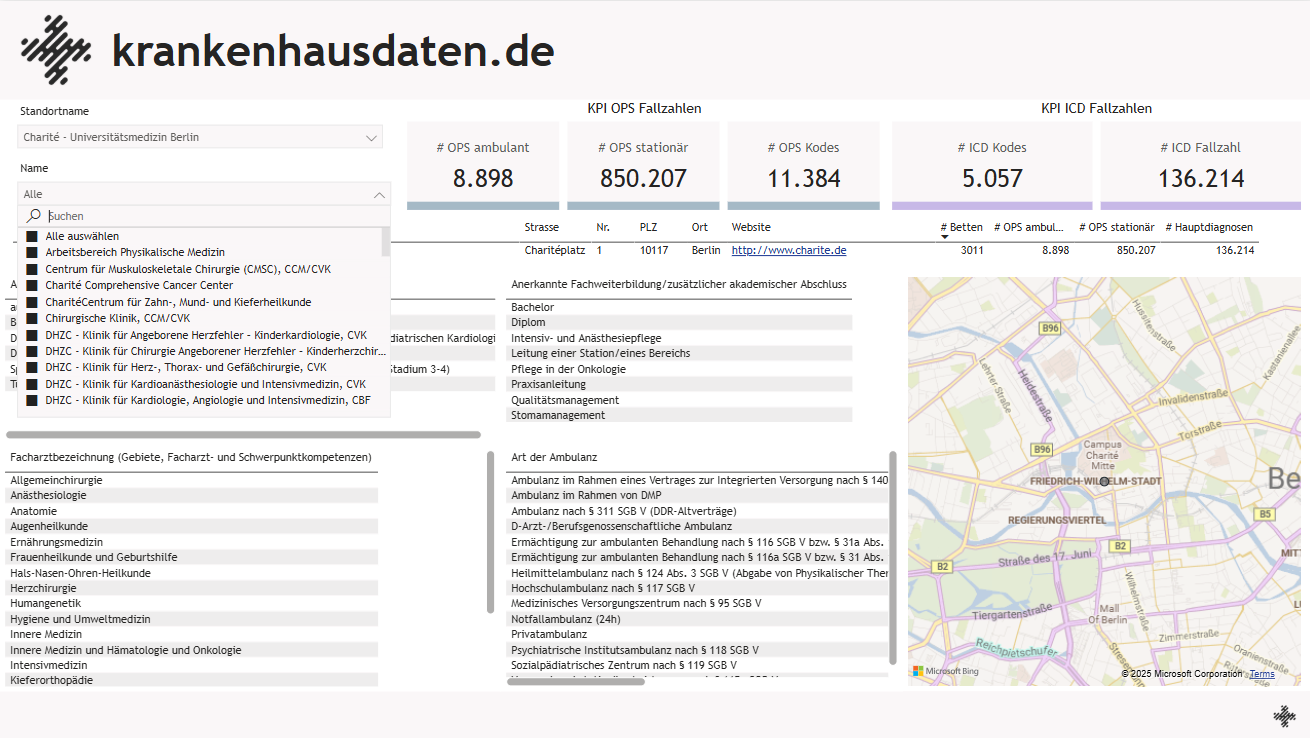The height and width of the screenshot is (738, 1310).
Task: Click the horizontal scrollbar below the left table
Action: point(244,435)
